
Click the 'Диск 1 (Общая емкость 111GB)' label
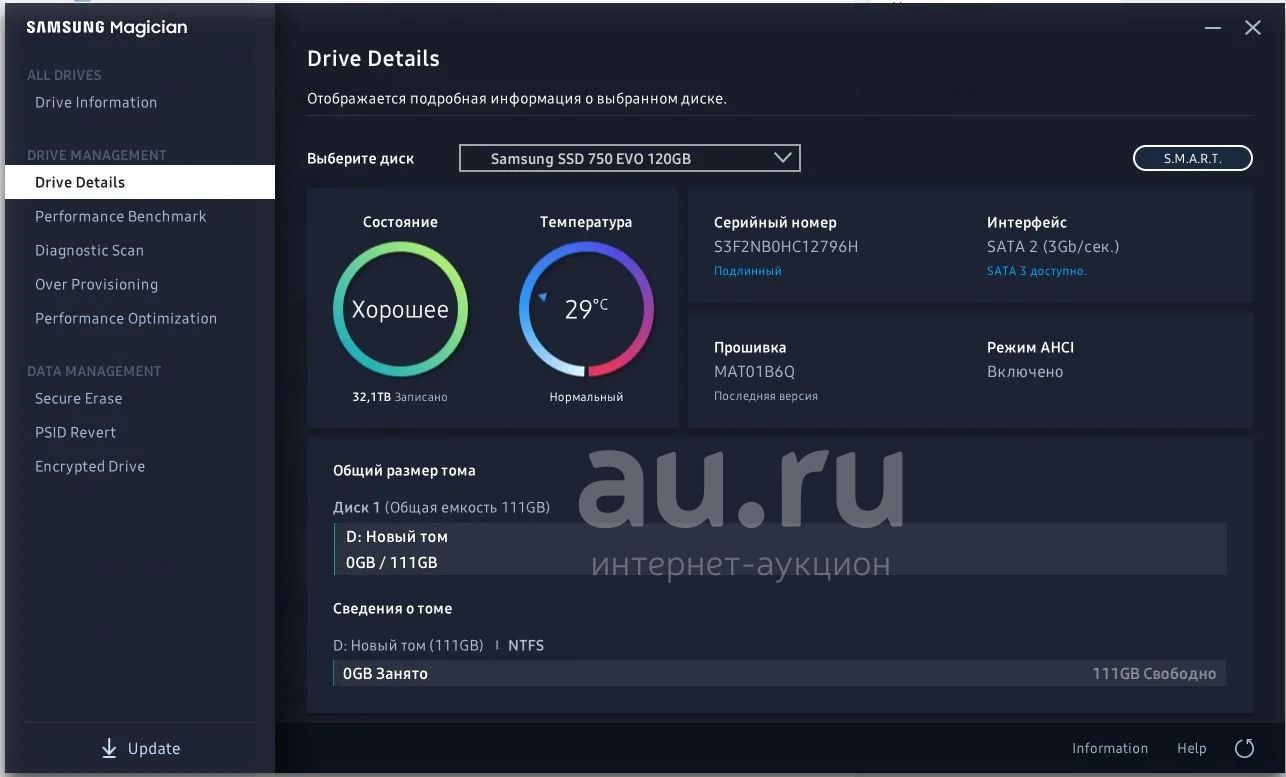[x=441, y=507]
